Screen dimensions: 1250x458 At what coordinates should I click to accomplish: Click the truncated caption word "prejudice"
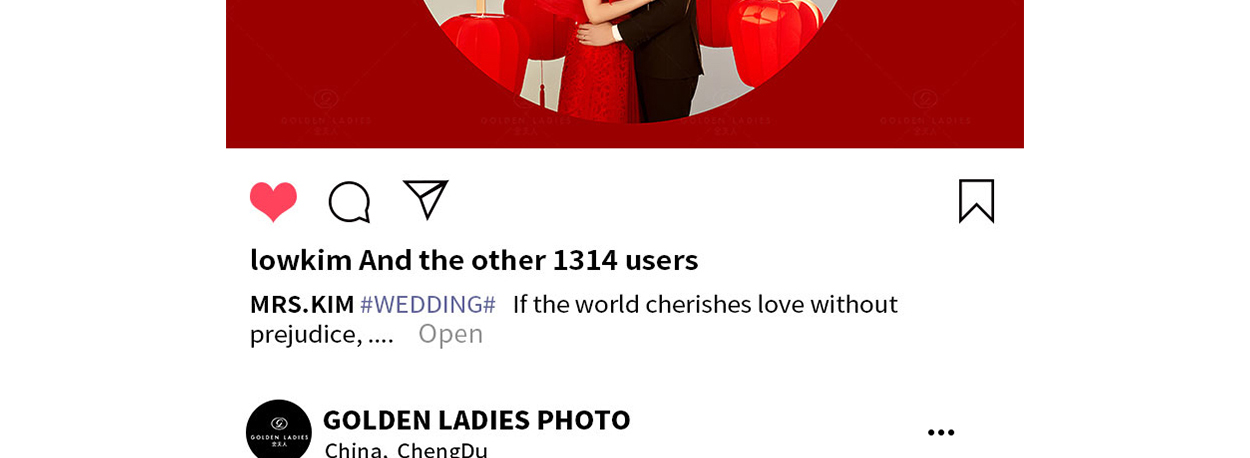coord(305,335)
